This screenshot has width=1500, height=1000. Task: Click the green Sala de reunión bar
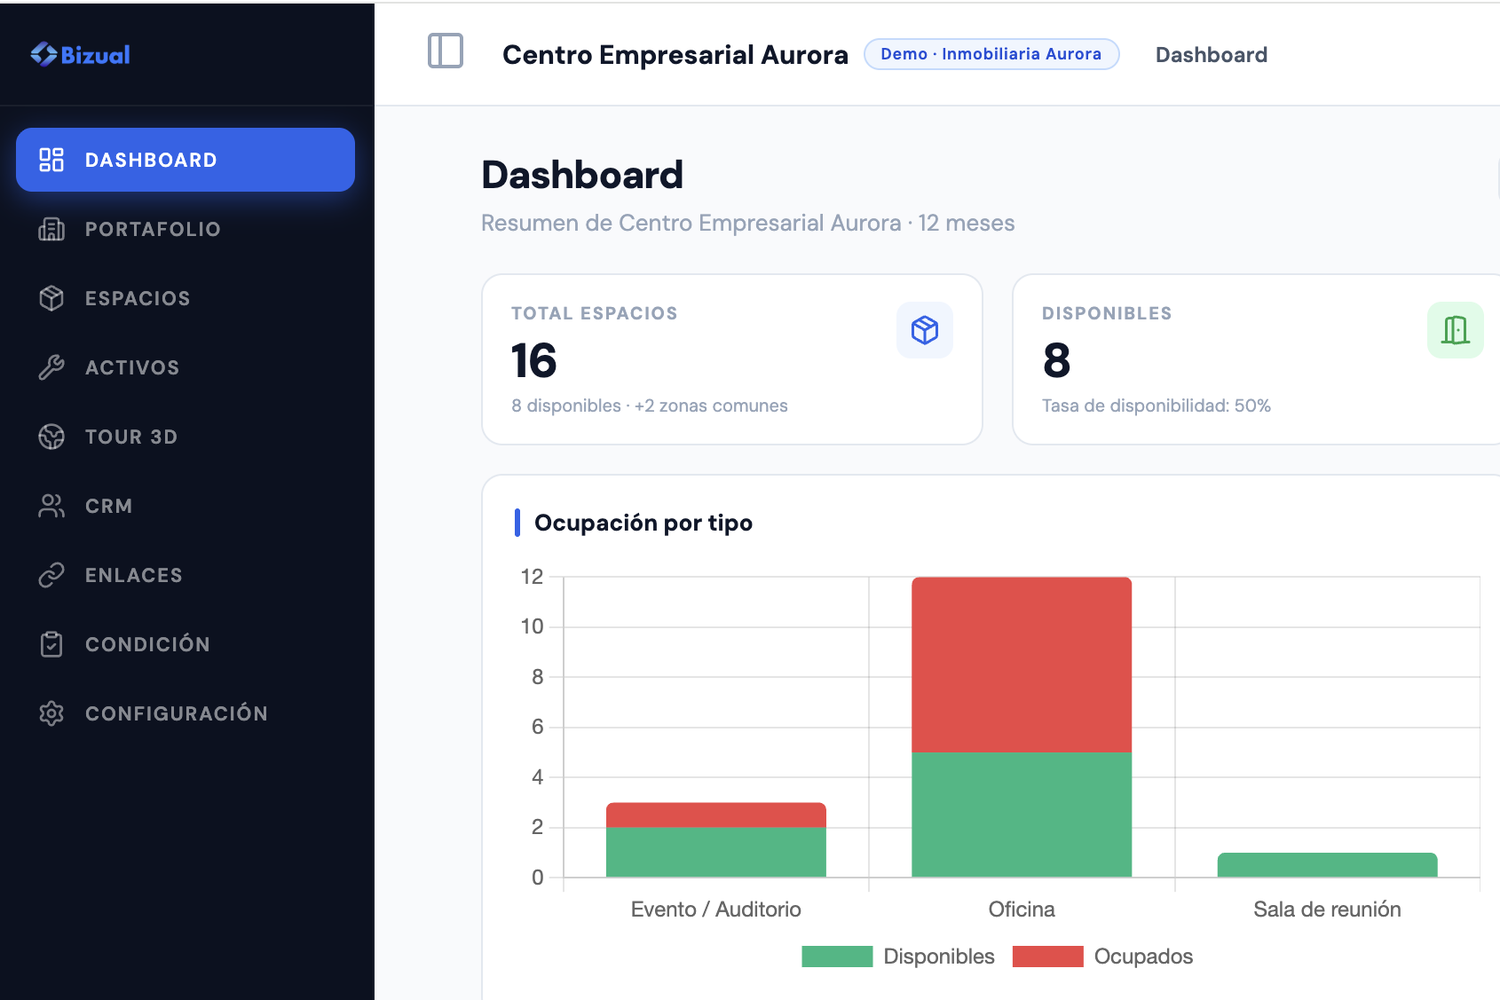pos(1327,865)
